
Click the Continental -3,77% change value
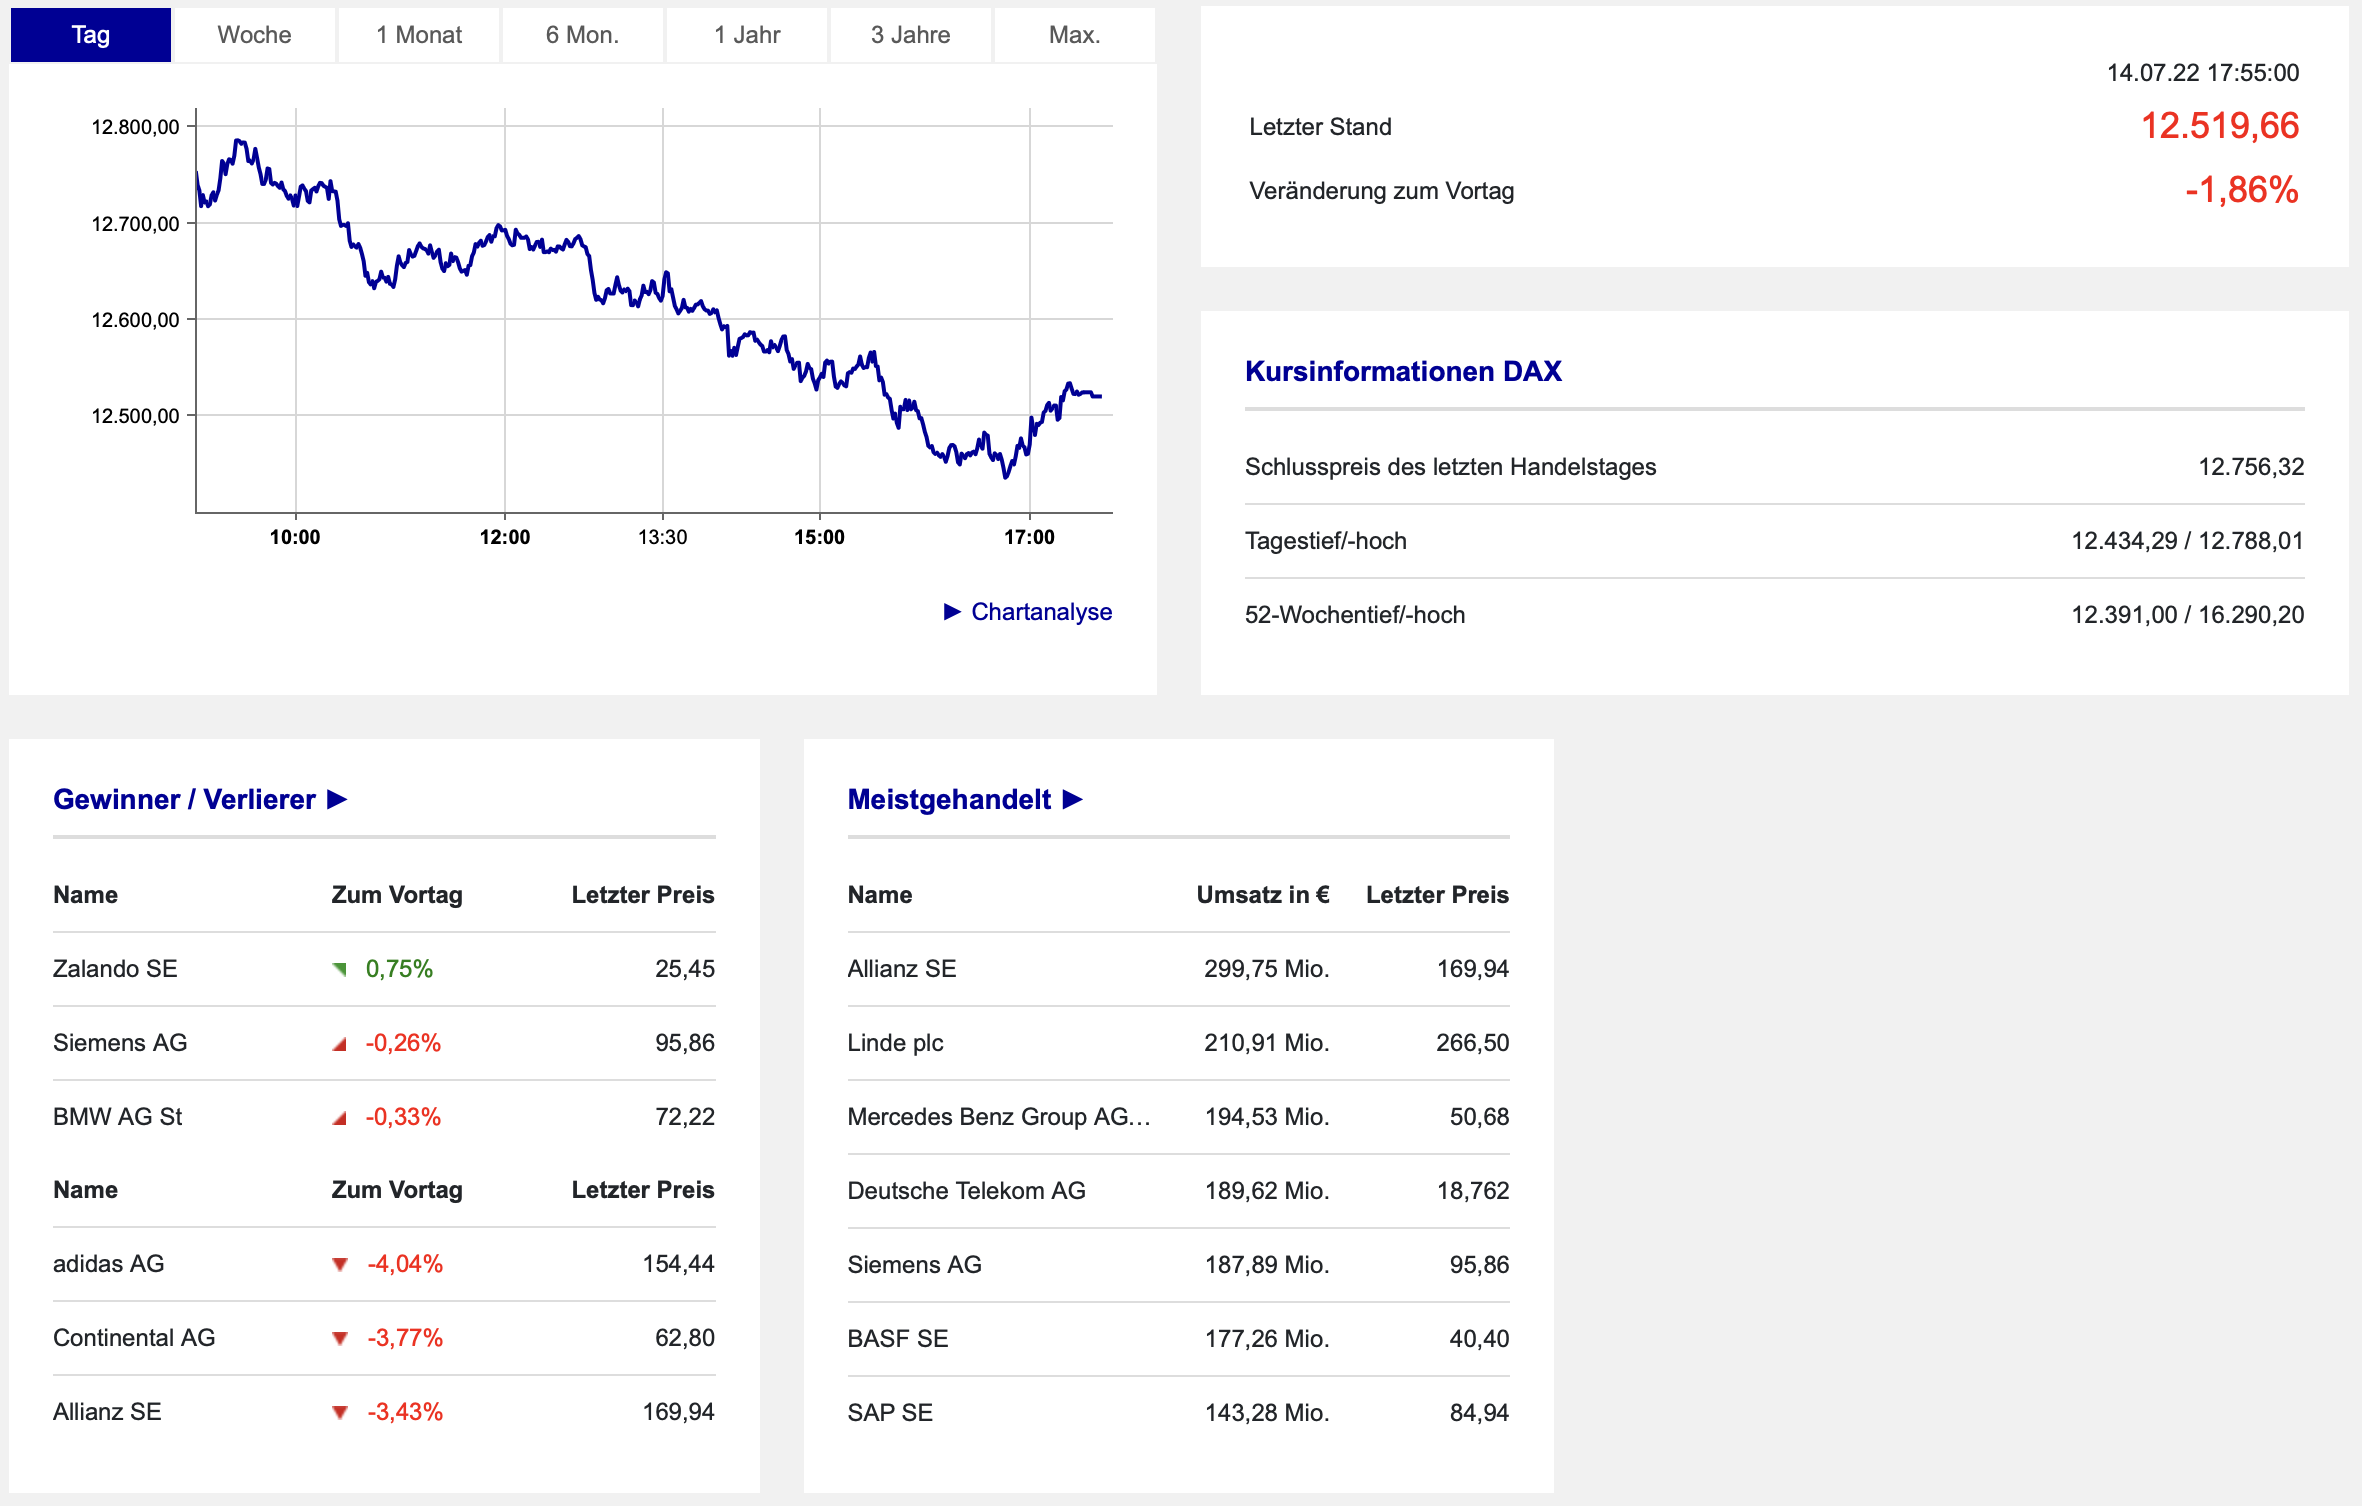(405, 1338)
